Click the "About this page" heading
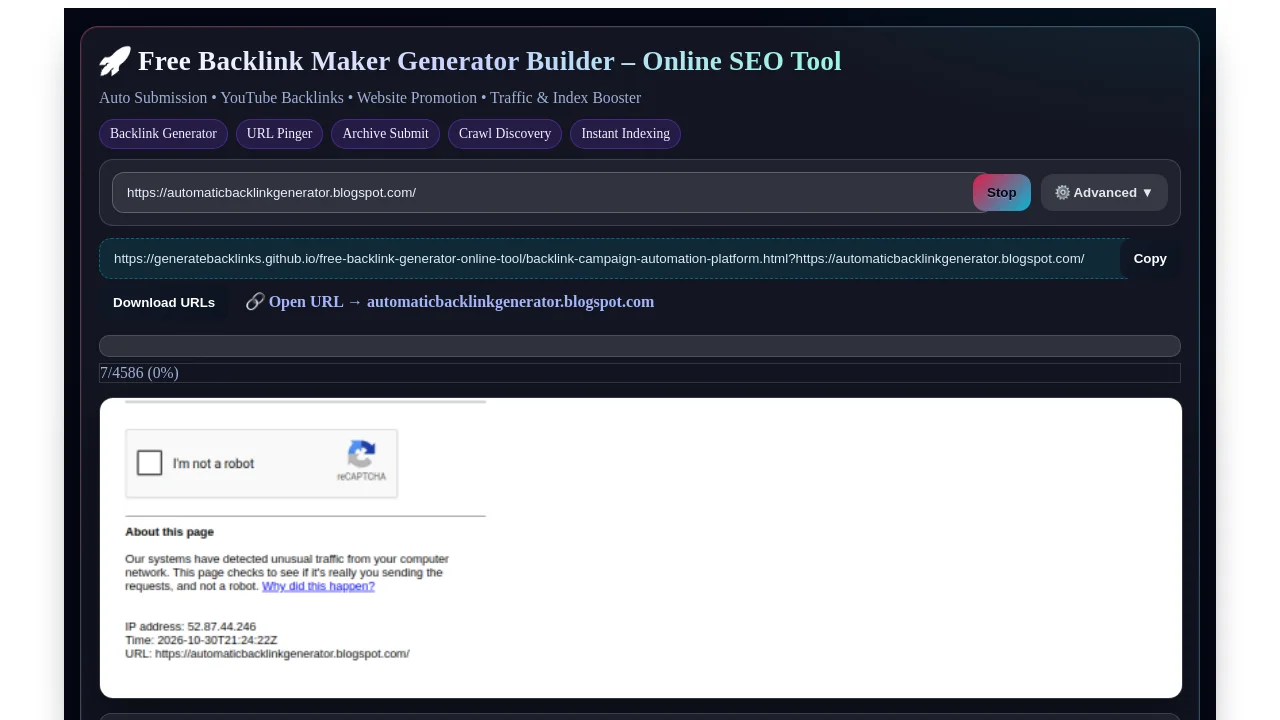 click(170, 532)
